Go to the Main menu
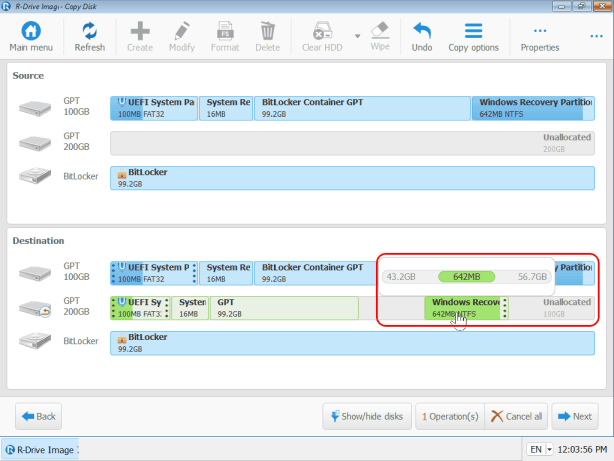Image resolution: width=614 pixels, height=461 pixels. tap(31, 36)
